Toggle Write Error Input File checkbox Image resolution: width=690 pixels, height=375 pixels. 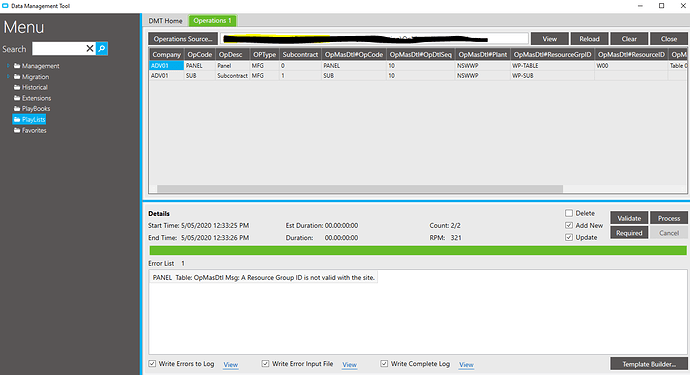pos(265,364)
